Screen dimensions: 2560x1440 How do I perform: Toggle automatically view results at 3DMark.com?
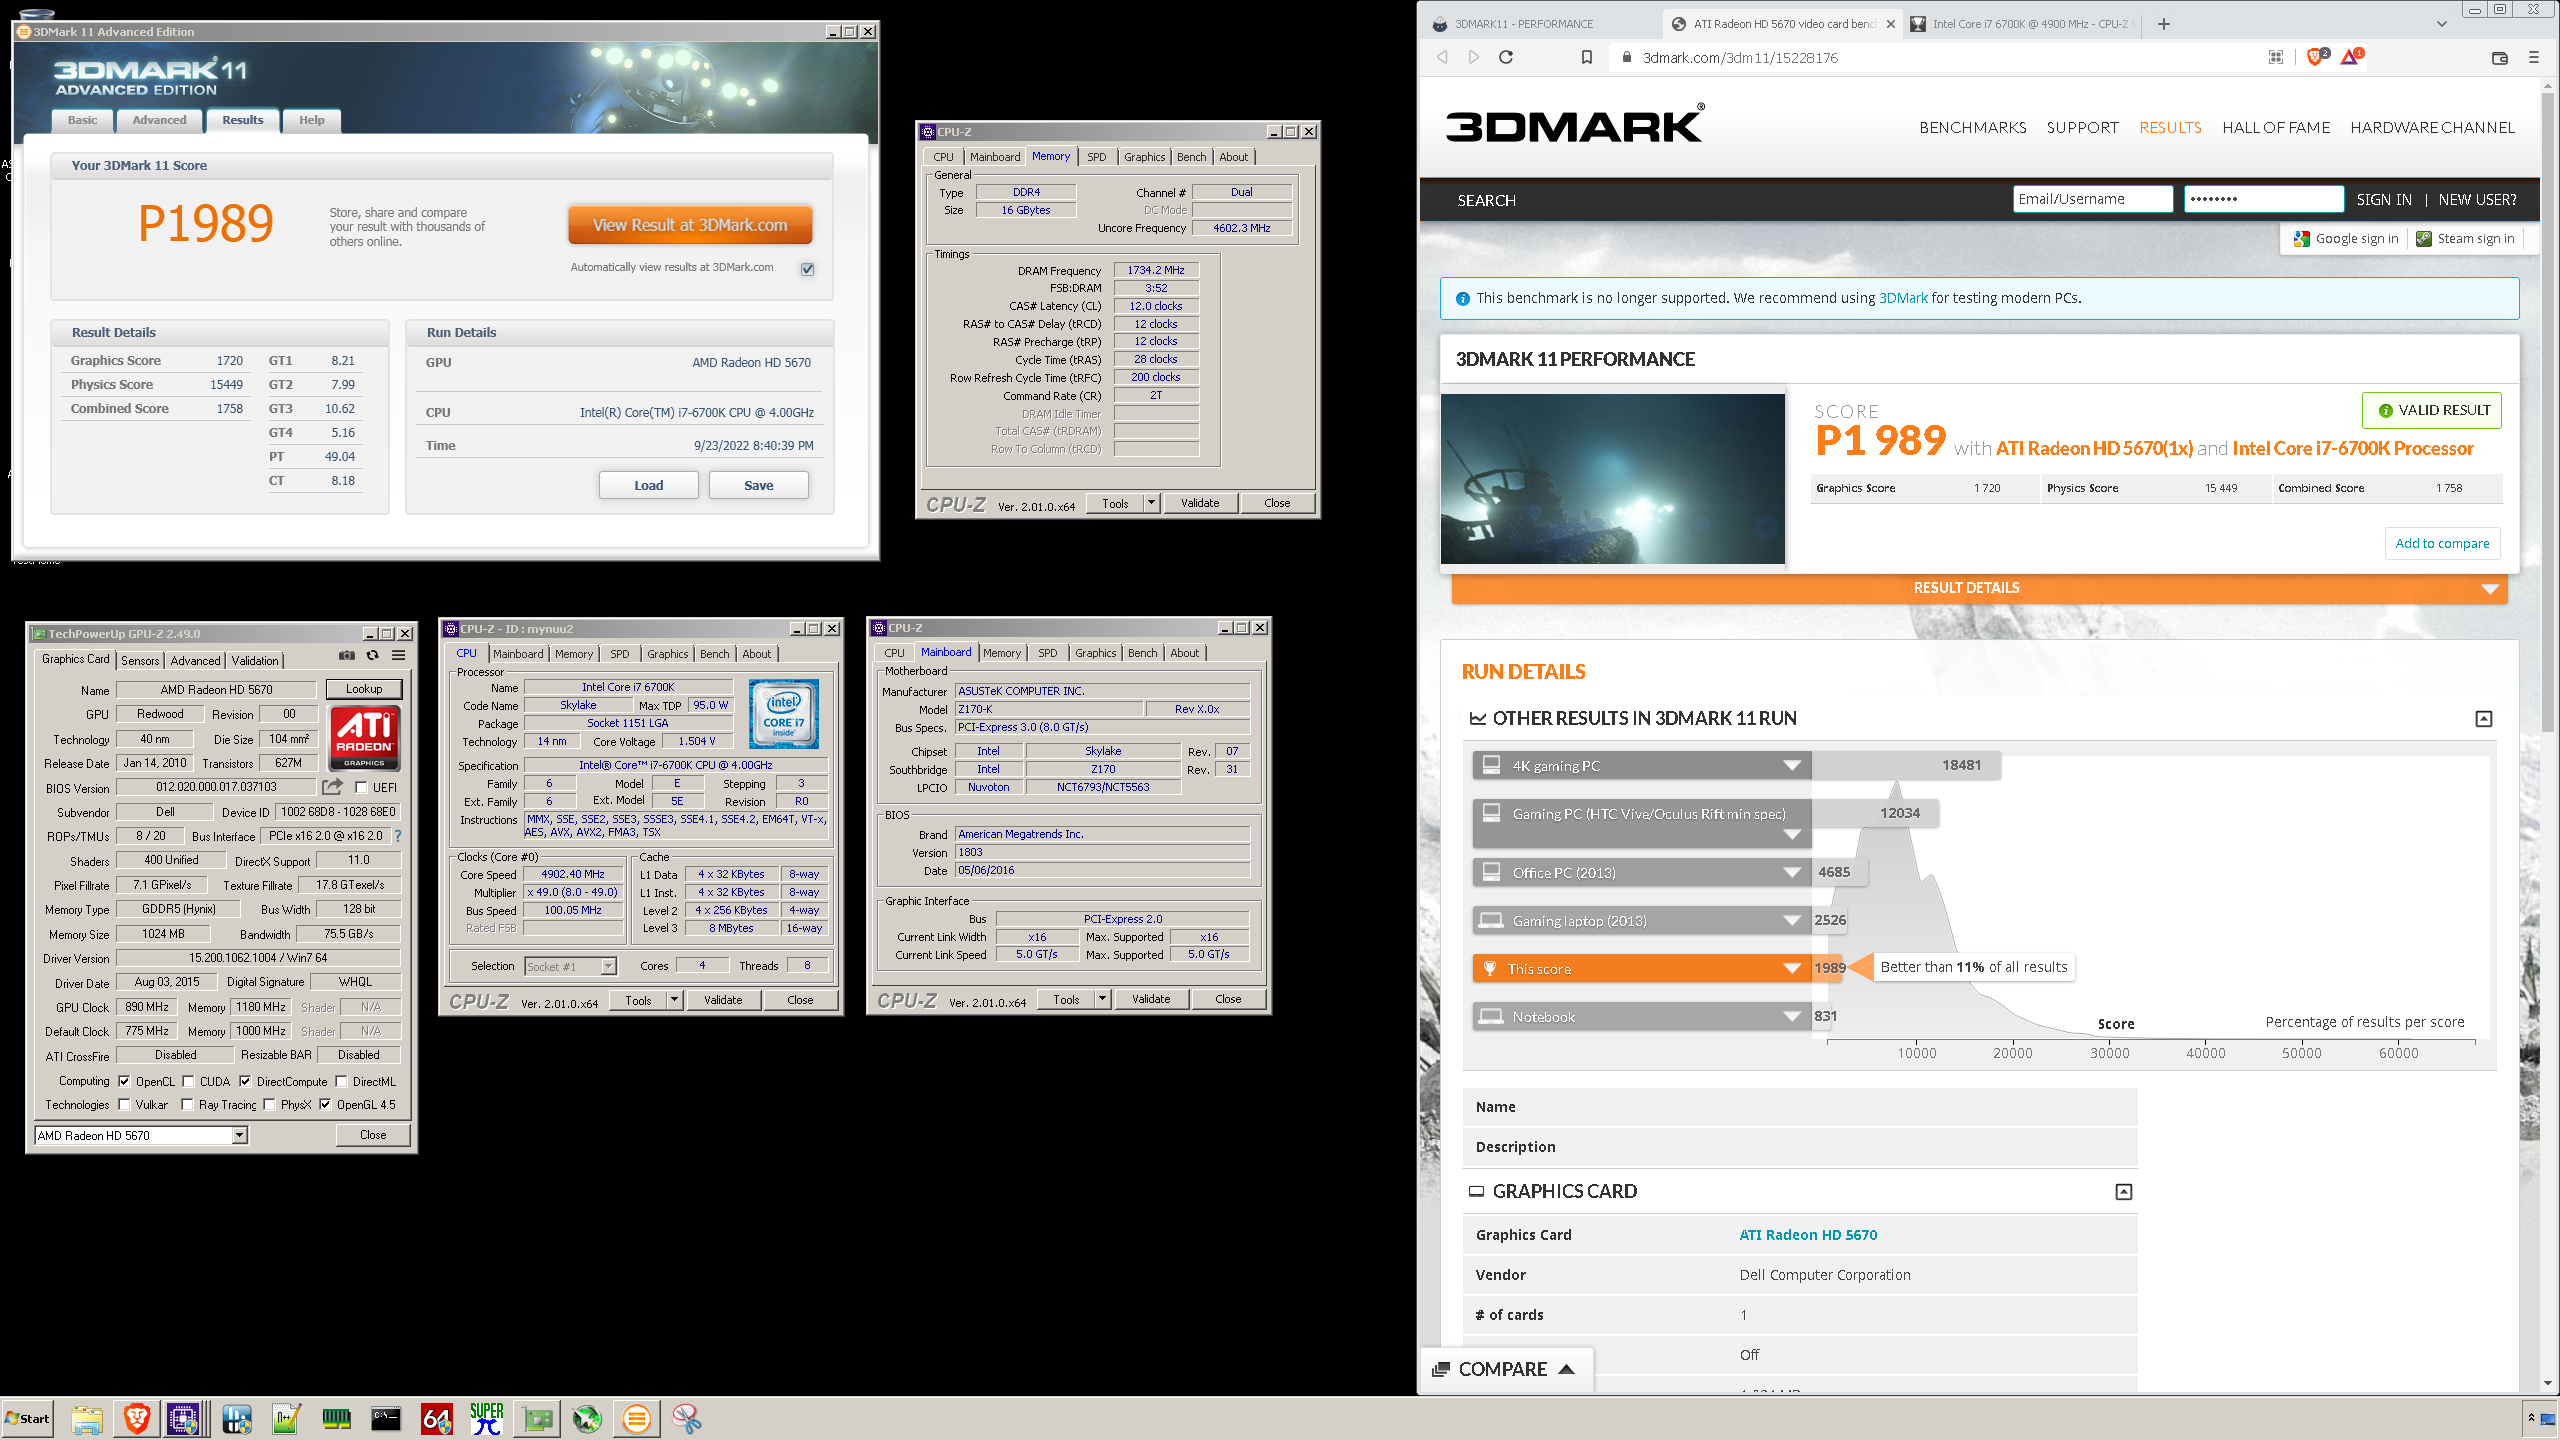(x=808, y=269)
